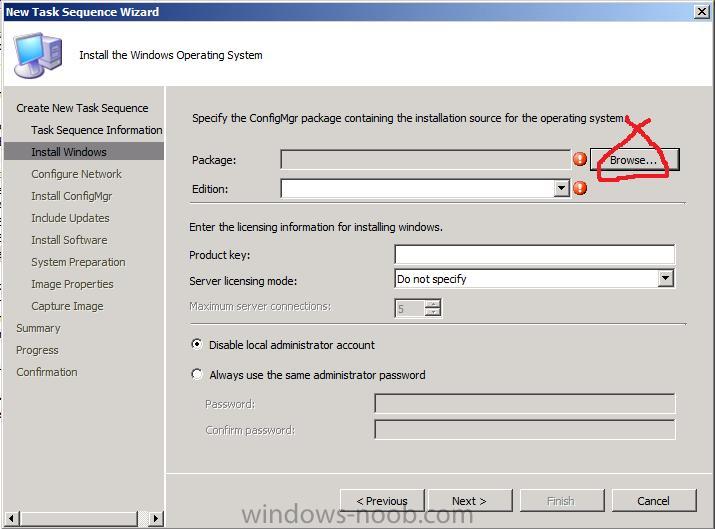Click 'Install the Windows Operating System' heading

click(x=171, y=55)
